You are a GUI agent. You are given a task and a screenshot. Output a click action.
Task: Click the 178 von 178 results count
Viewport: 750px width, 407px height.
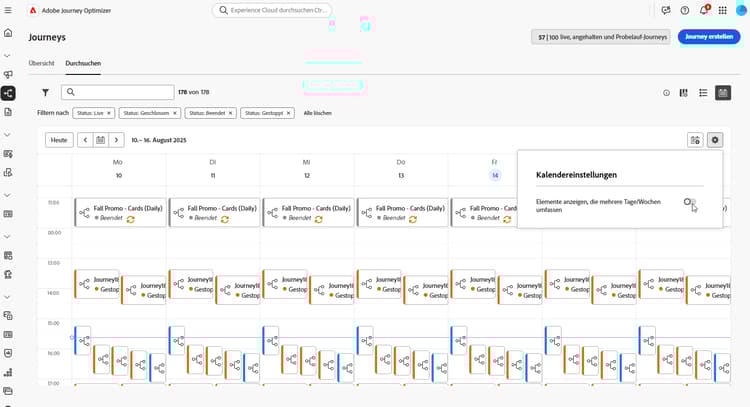coord(194,92)
